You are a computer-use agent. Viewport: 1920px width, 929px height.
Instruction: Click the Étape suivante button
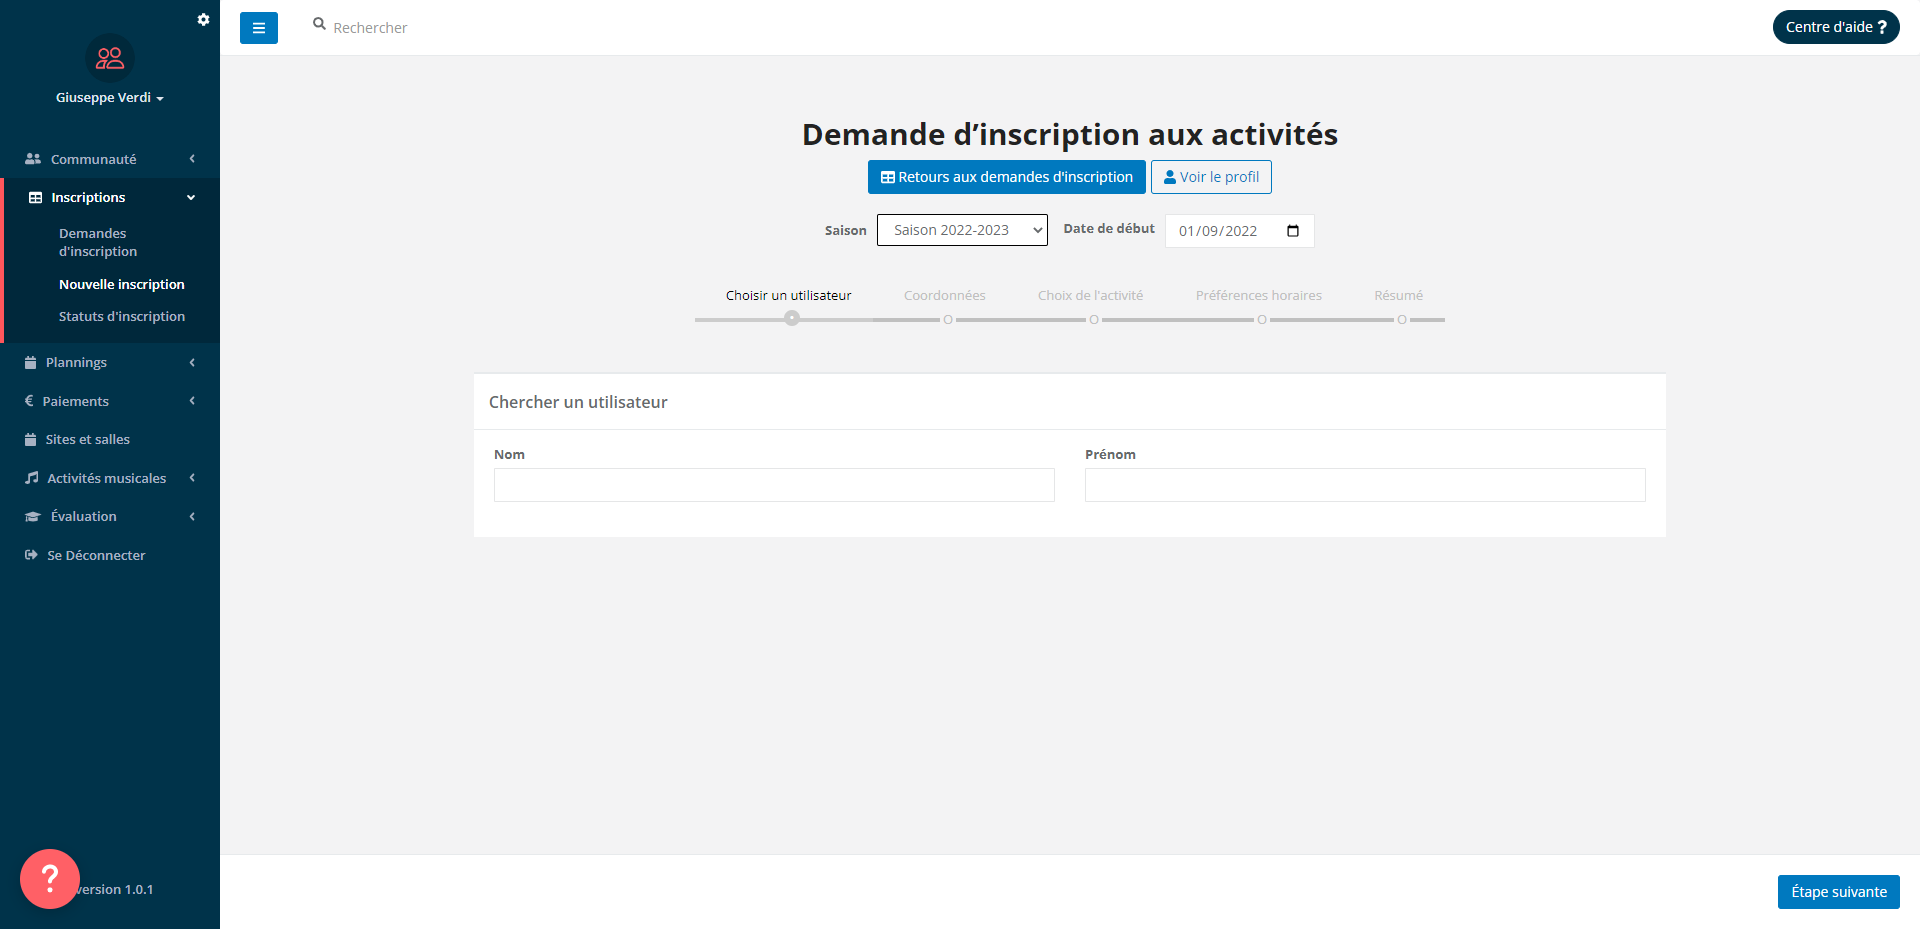(x=1837, y=891)
